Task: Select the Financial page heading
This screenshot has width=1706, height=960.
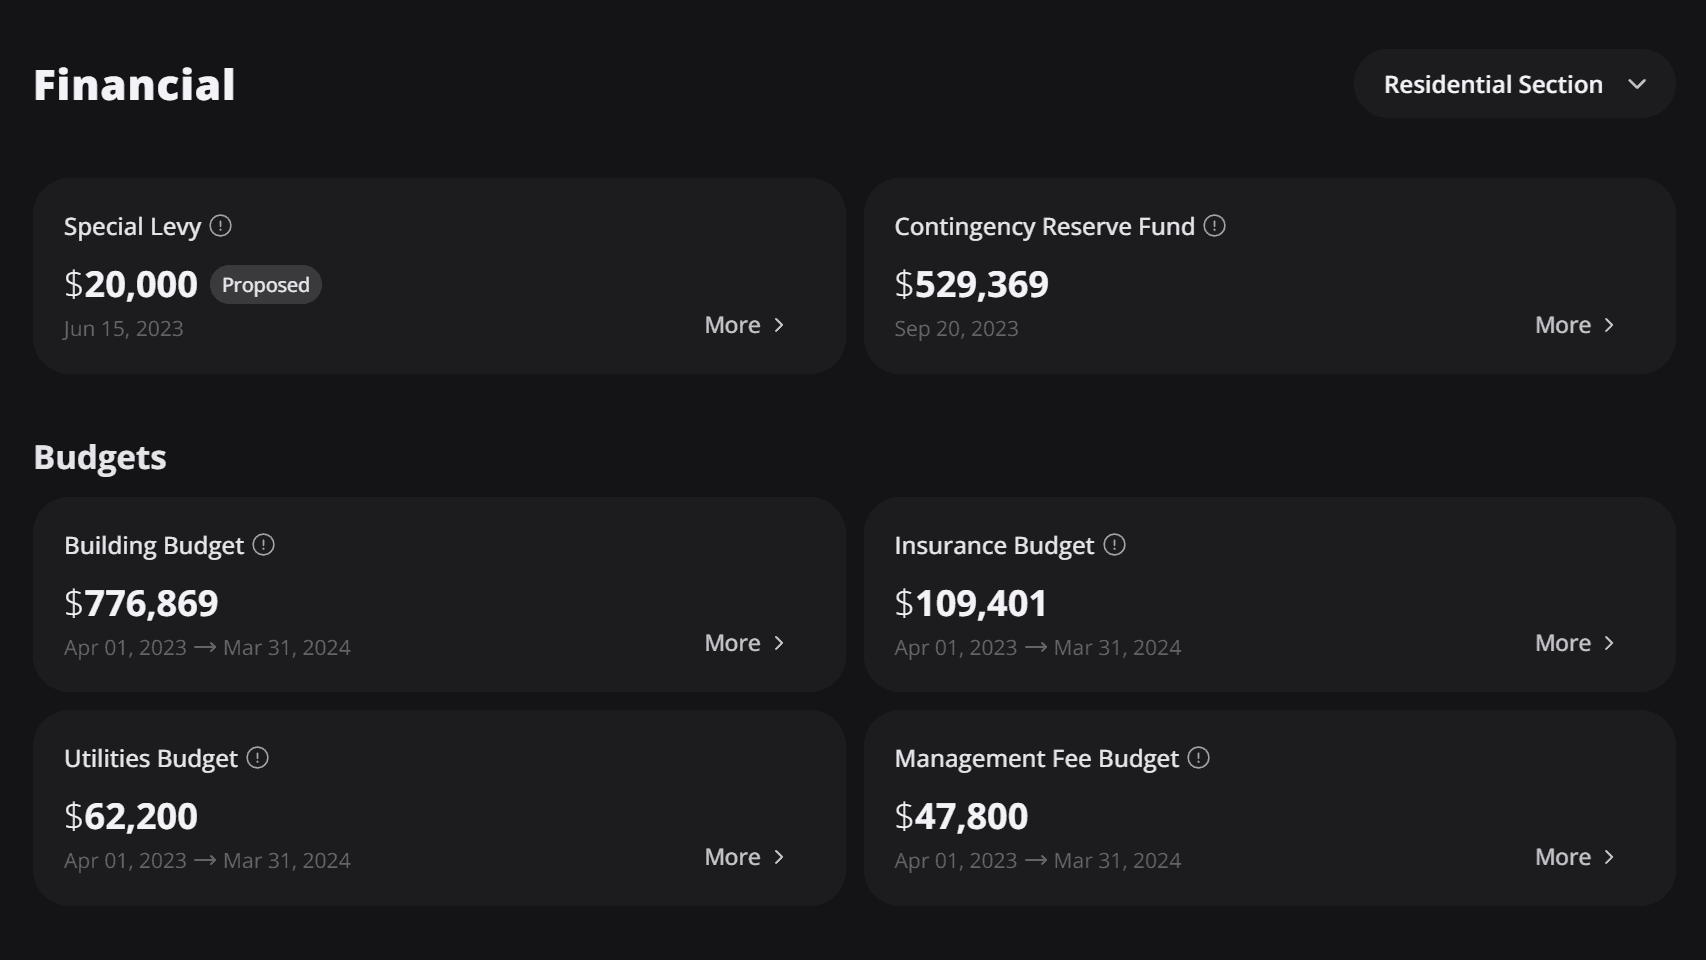Action: point(134,84)
